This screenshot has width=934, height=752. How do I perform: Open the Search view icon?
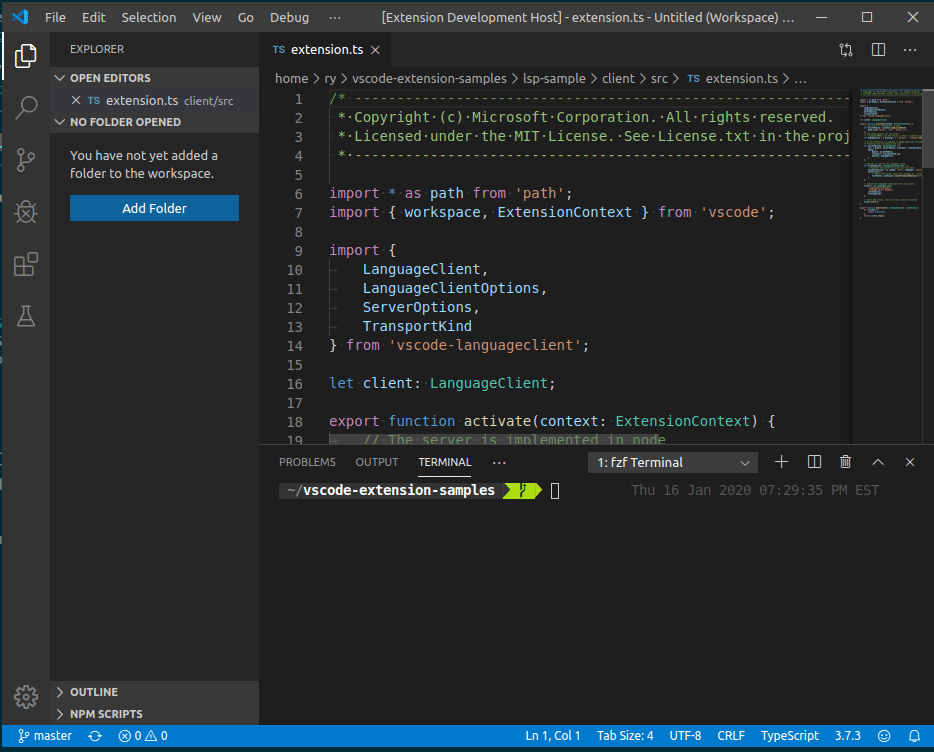26,108
